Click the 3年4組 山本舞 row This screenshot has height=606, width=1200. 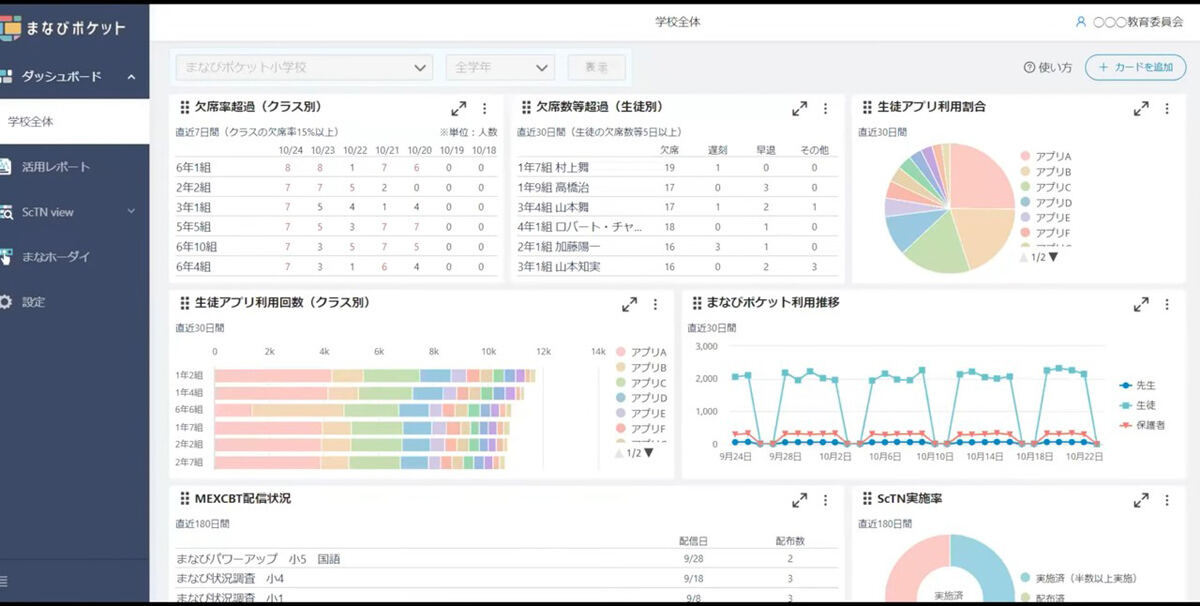click(x=677, y=207)
